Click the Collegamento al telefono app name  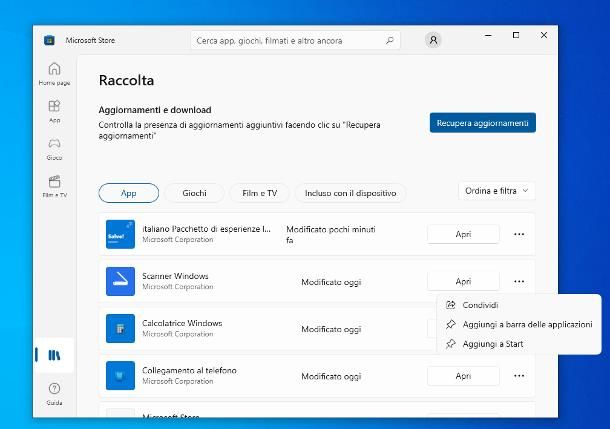(x=189, y=370)
